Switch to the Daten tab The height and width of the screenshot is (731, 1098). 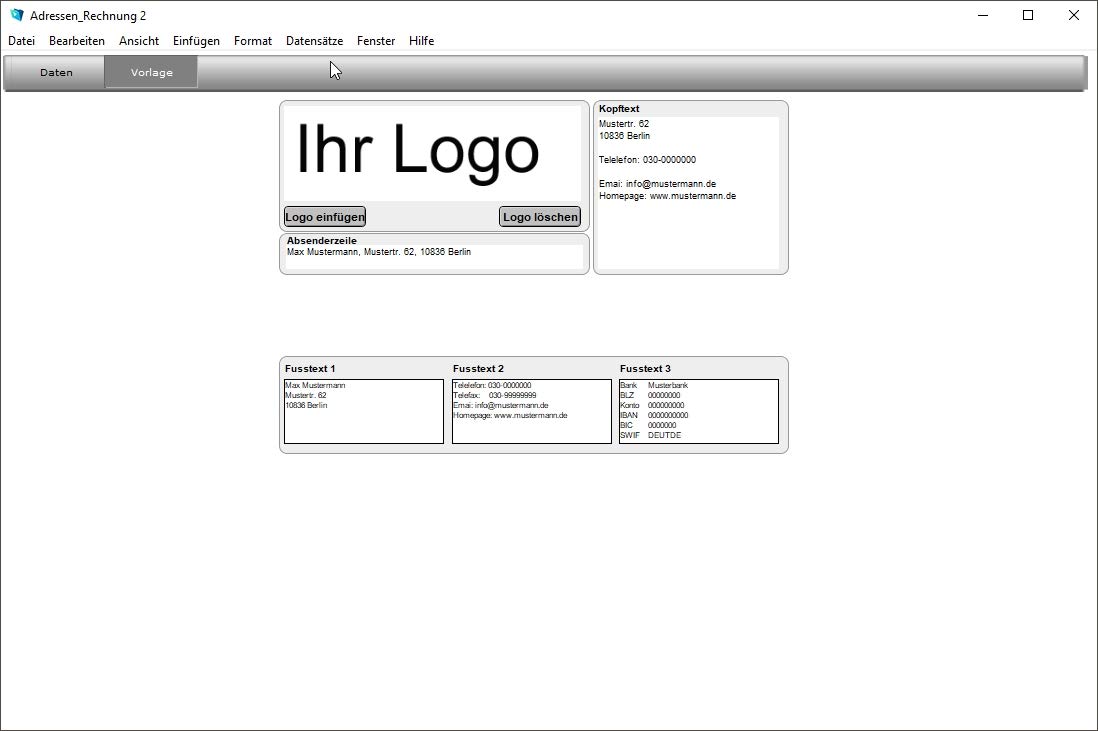(x=56, y=72)
